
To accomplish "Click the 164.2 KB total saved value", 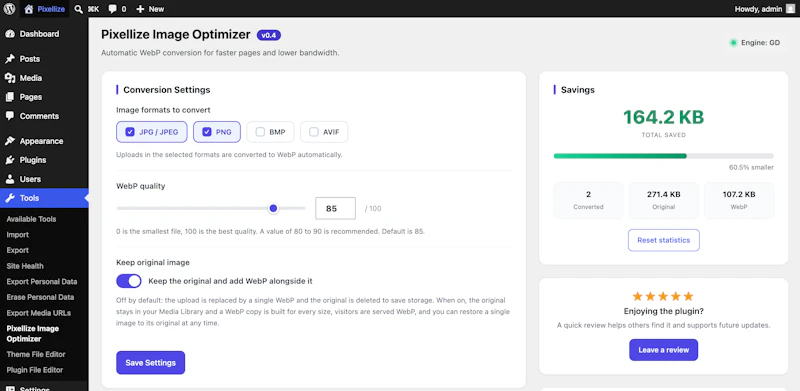I will pos(663,117).
